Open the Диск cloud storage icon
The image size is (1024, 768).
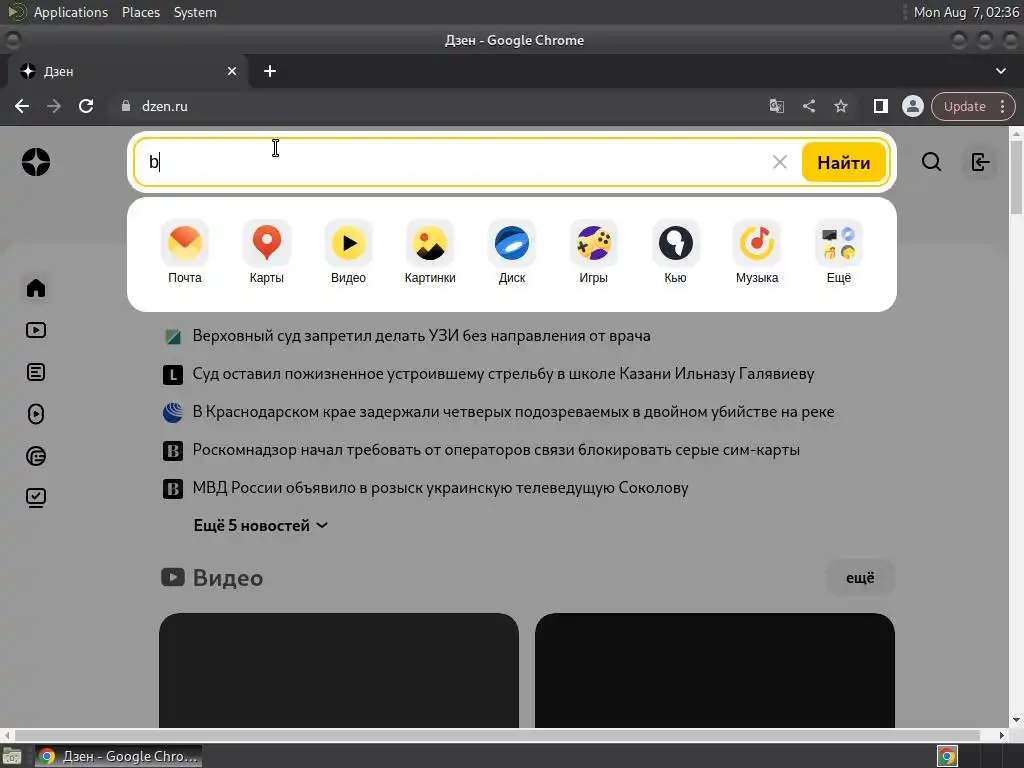pos(511,251)
